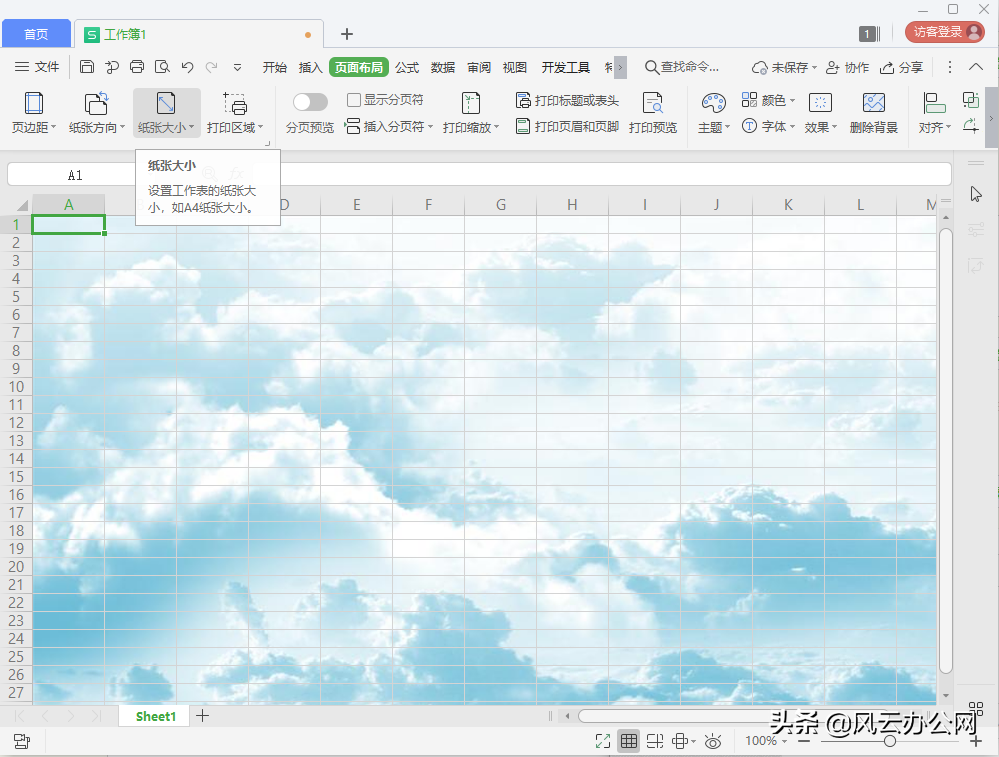999x757 pixels.
Task: Open the 对齐 align menu
Action: point(934,113)
